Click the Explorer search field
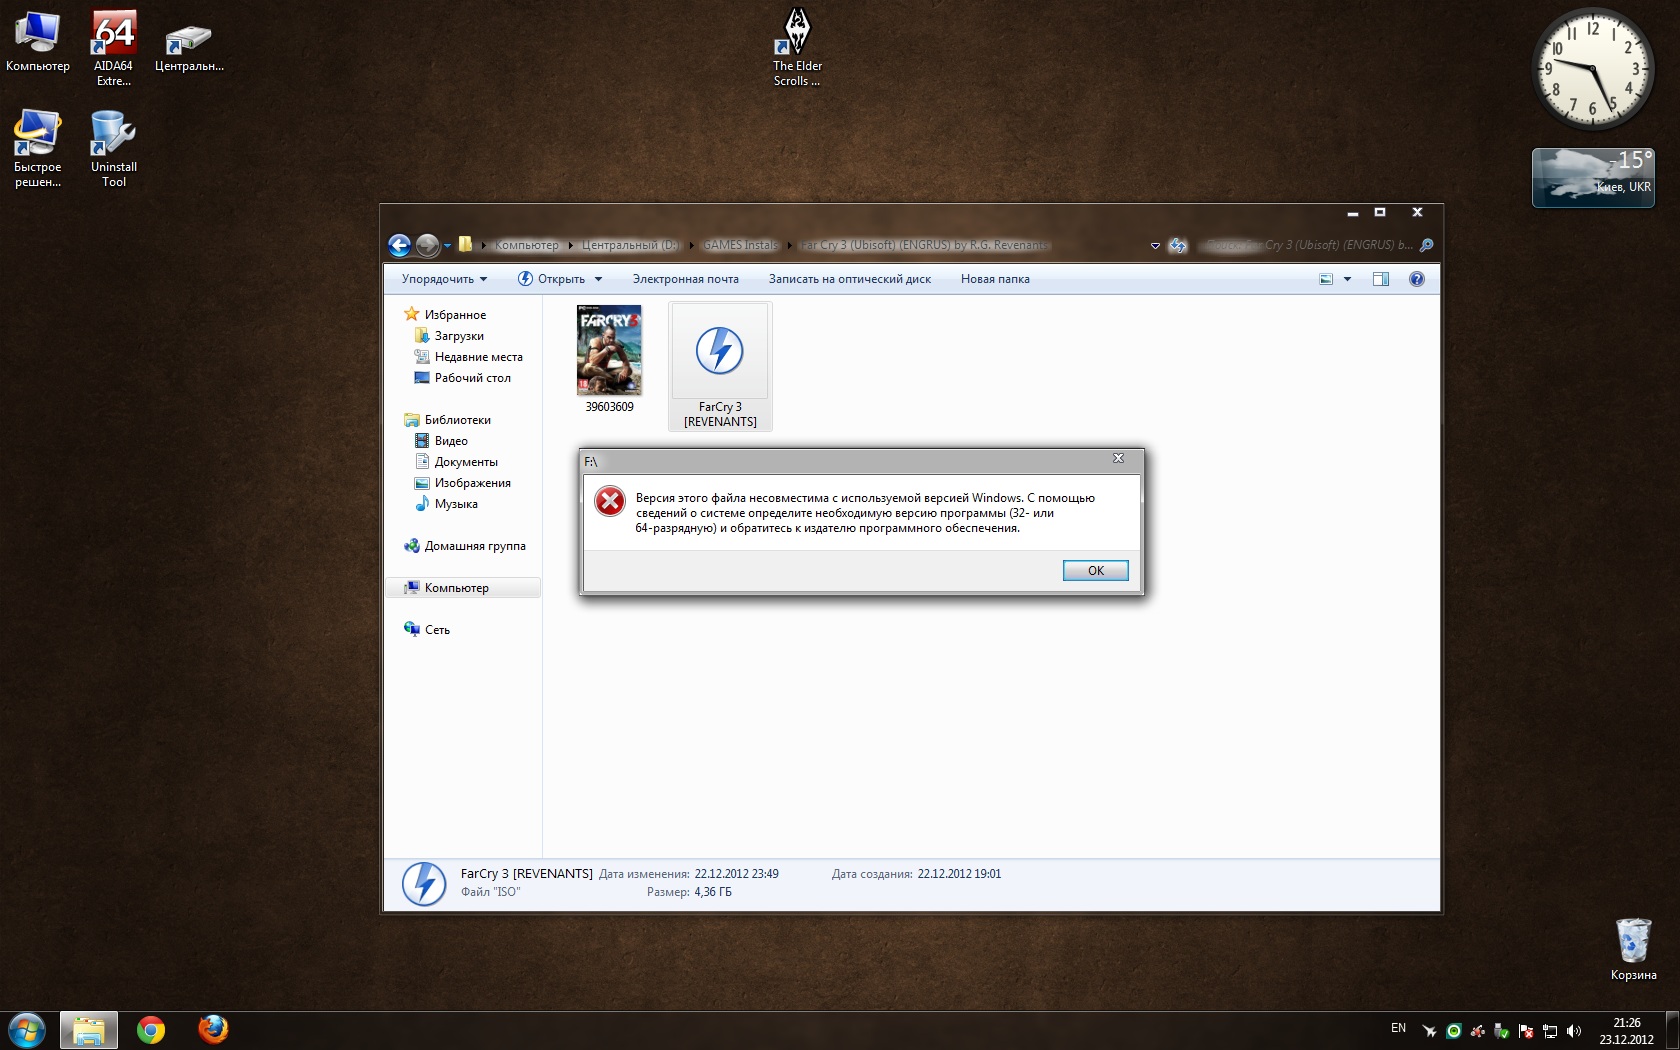This screenshot has height=1050, width=1680. [x=1317, y=245]
